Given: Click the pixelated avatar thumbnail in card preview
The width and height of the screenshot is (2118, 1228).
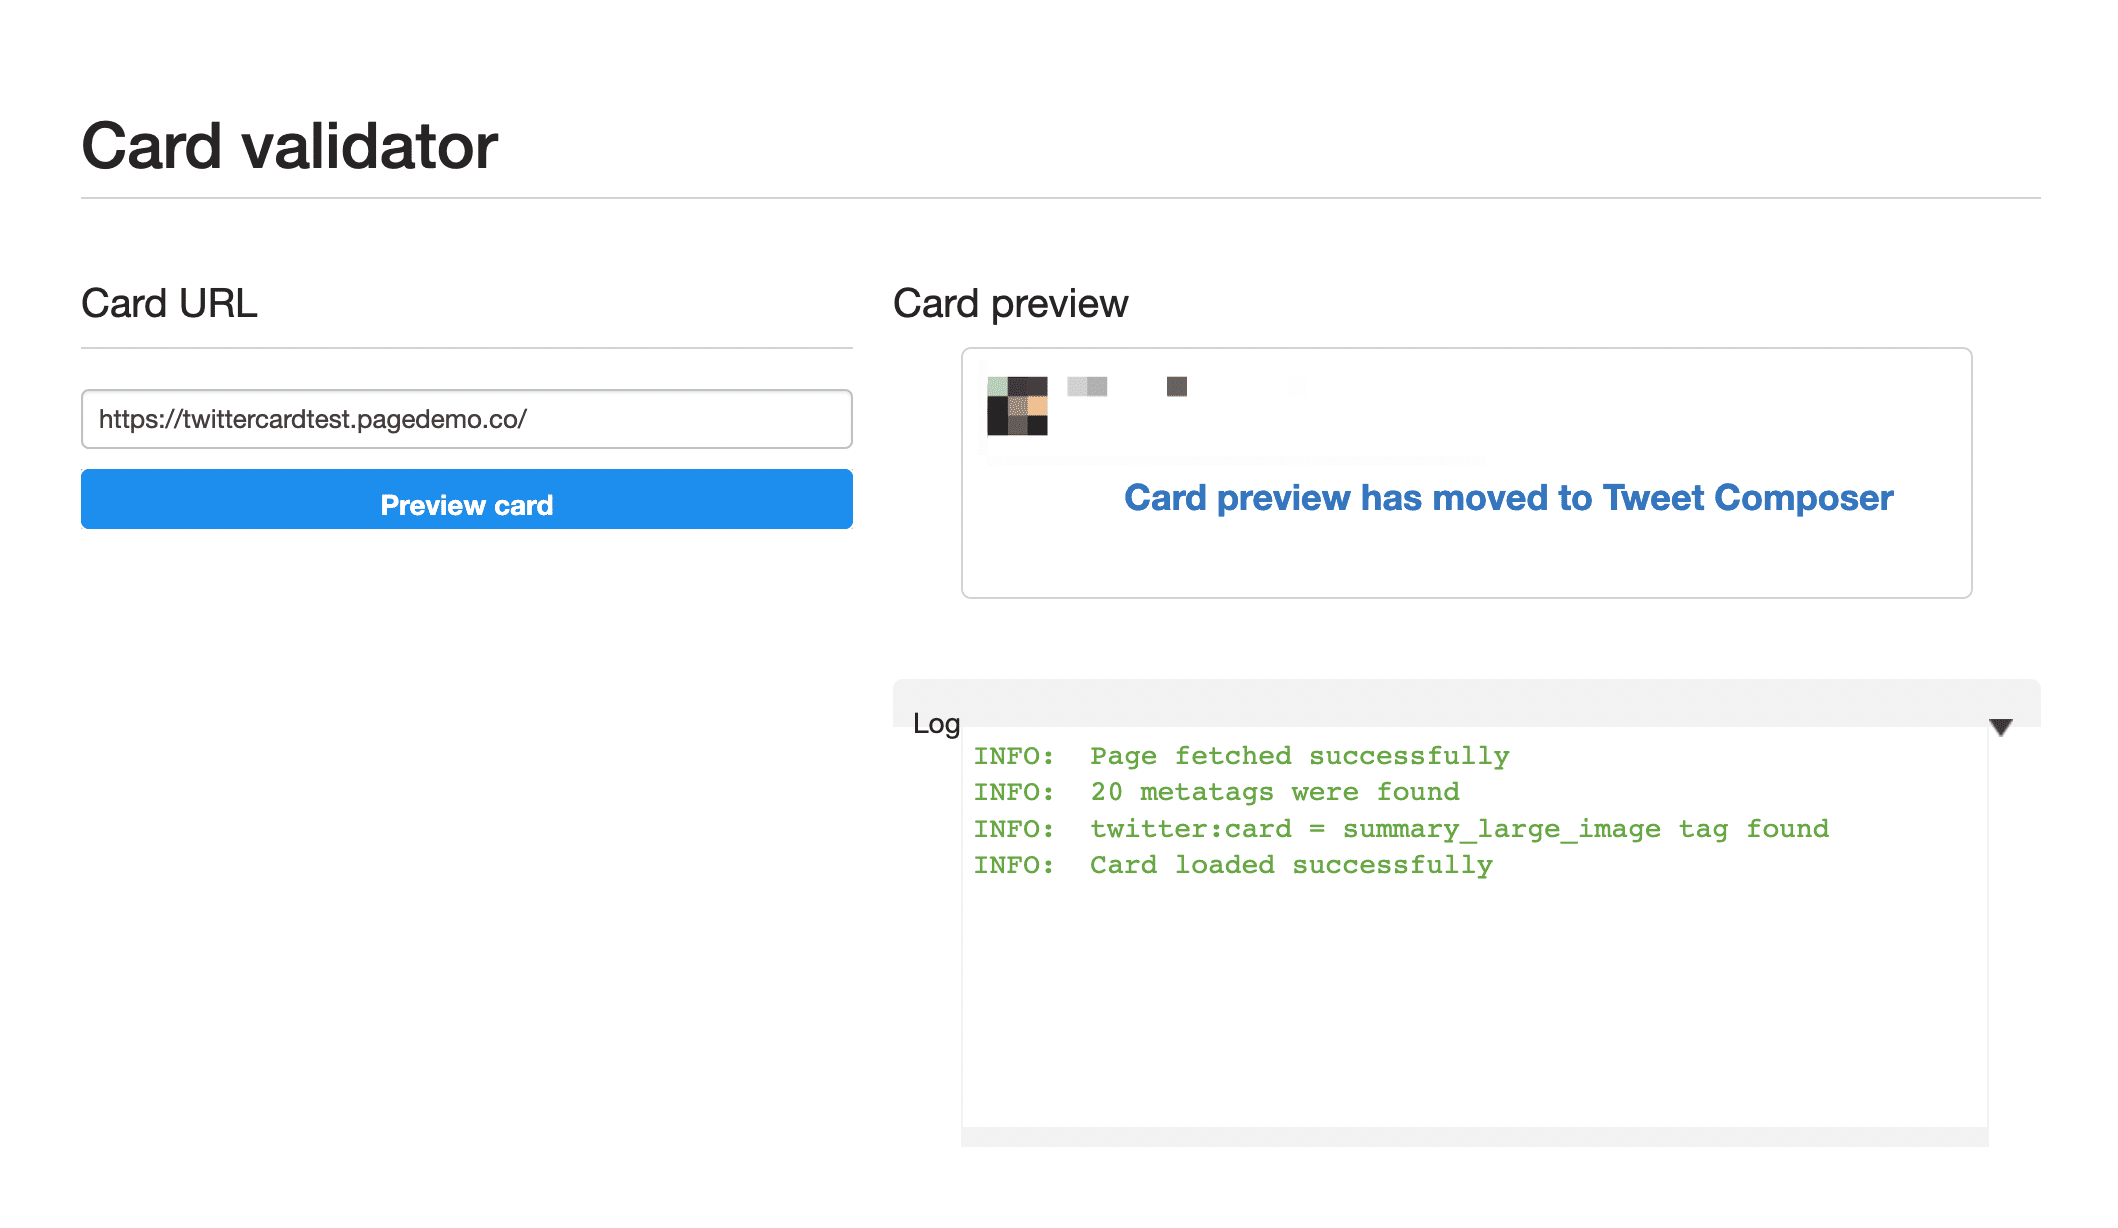Looking at the screenshot, I should tap(1017, 406).
